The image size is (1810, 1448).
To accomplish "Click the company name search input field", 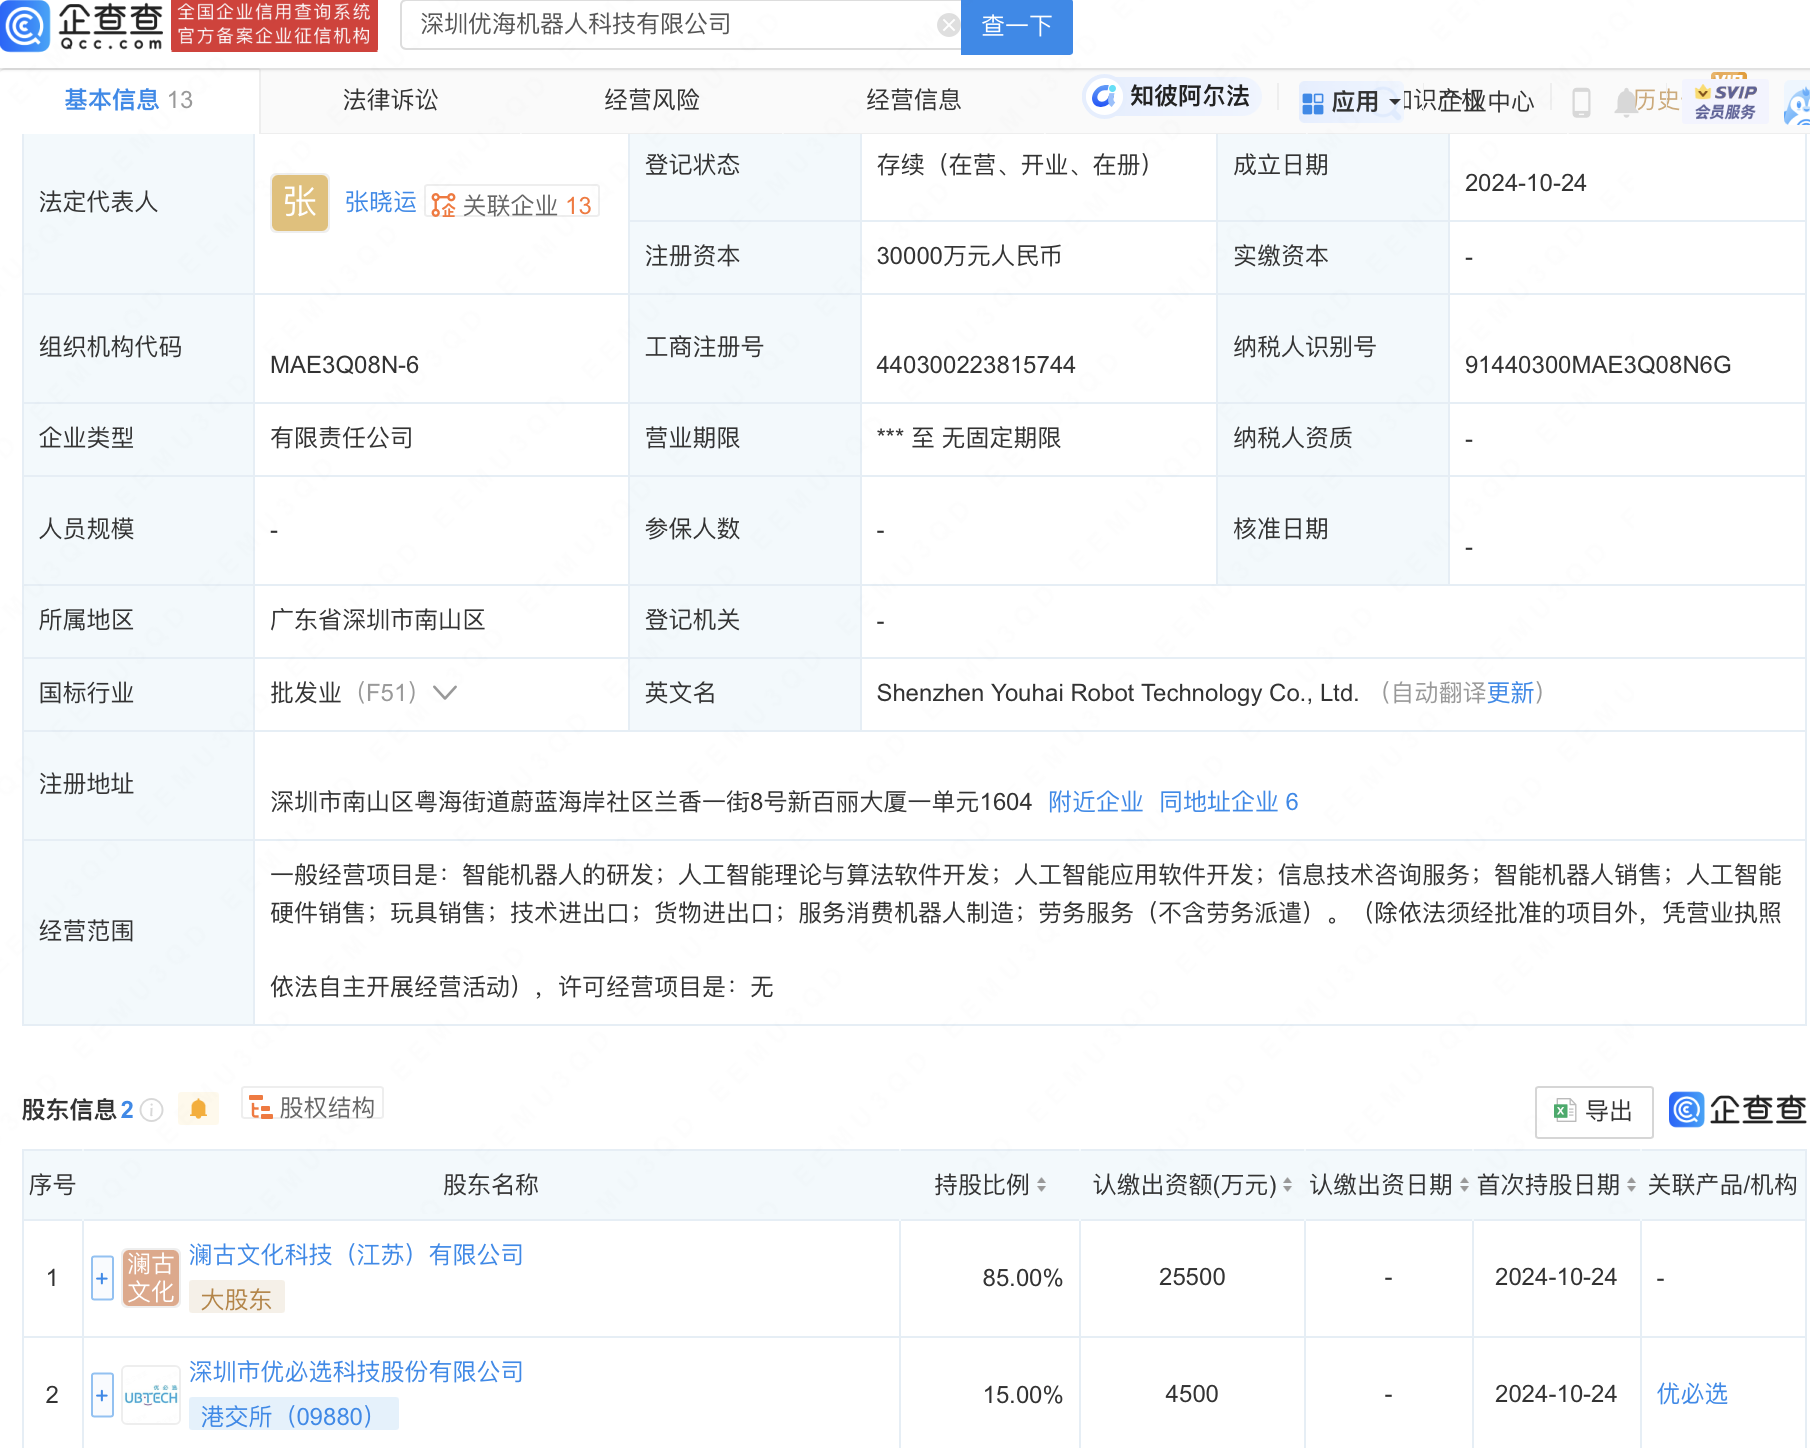I will point(670,25).
